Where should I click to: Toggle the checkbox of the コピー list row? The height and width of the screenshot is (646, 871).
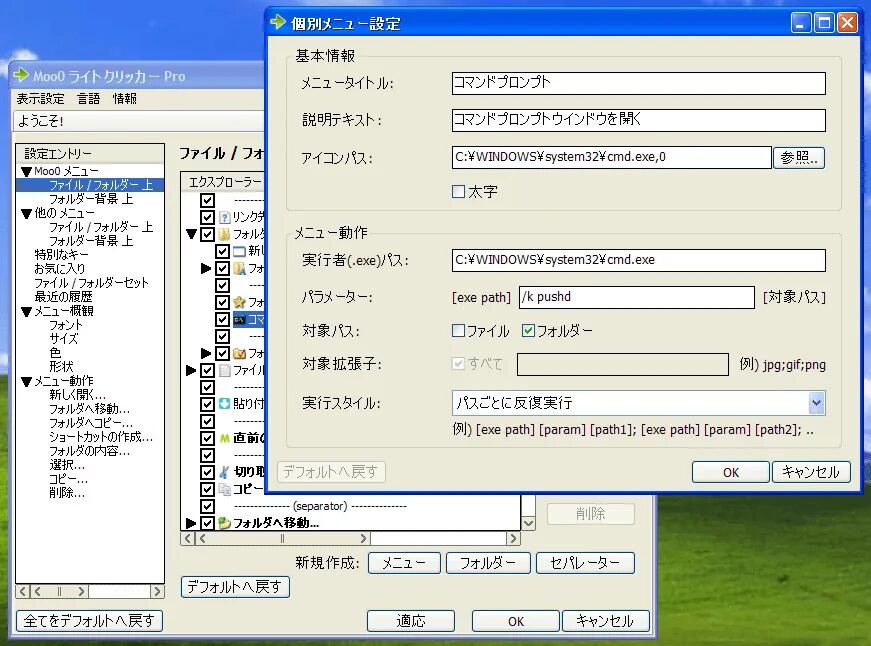[x=207, y=489]
